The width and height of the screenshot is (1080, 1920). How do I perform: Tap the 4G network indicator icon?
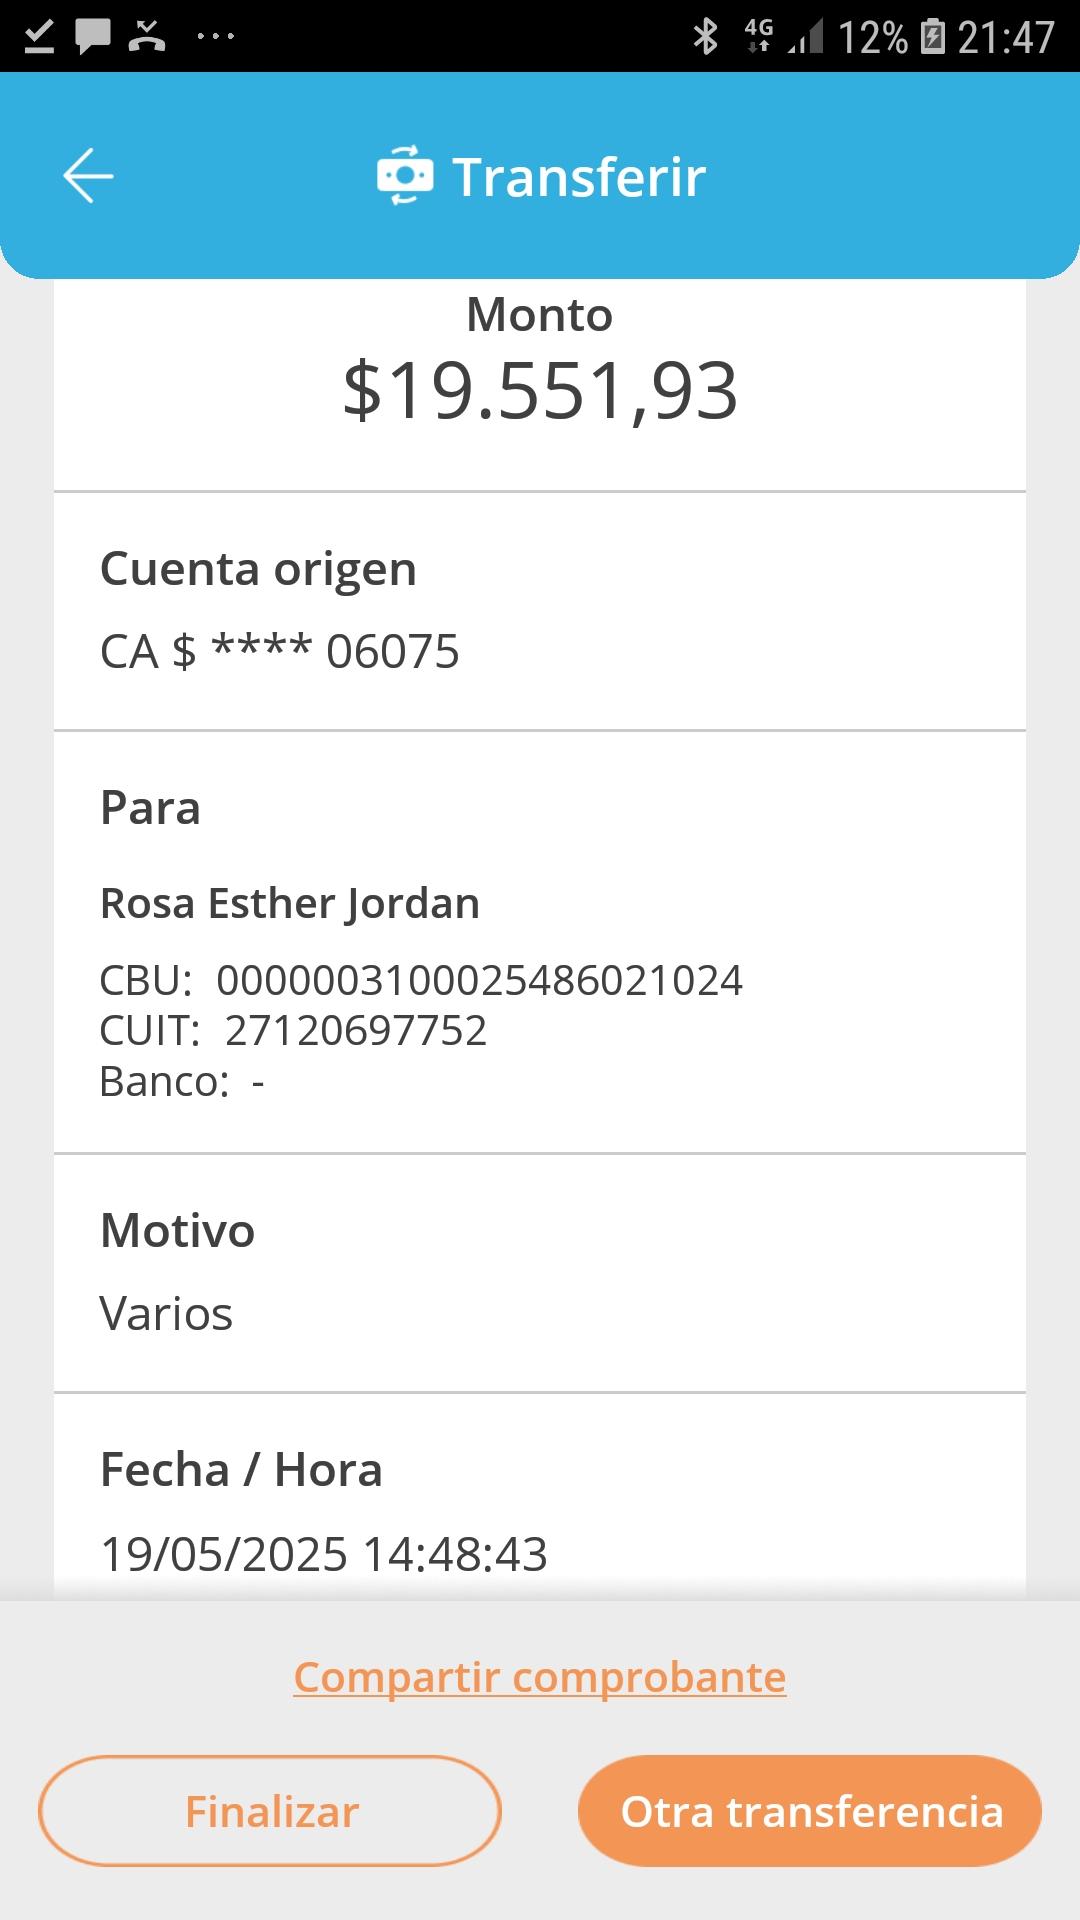coord(759,35)
